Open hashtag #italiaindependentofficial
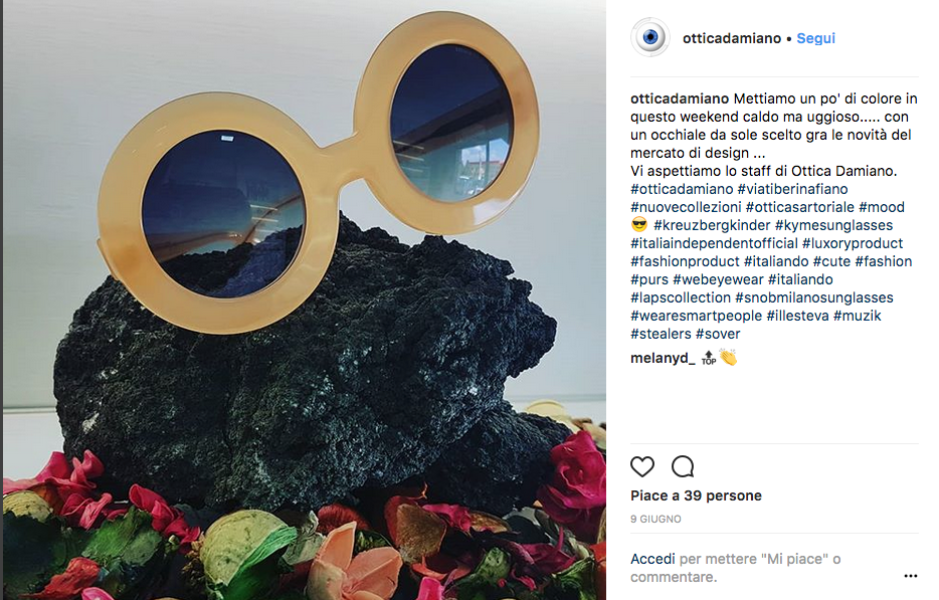This screenshot has height=600, width=939. tap(714, 243)
